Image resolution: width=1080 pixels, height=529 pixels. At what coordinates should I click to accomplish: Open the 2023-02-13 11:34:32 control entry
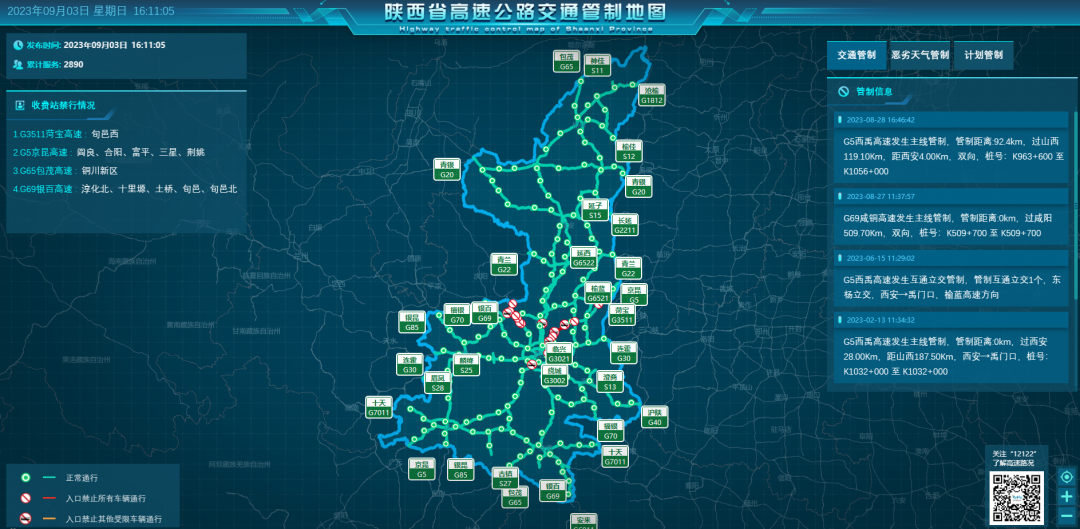tap(953, 348)
